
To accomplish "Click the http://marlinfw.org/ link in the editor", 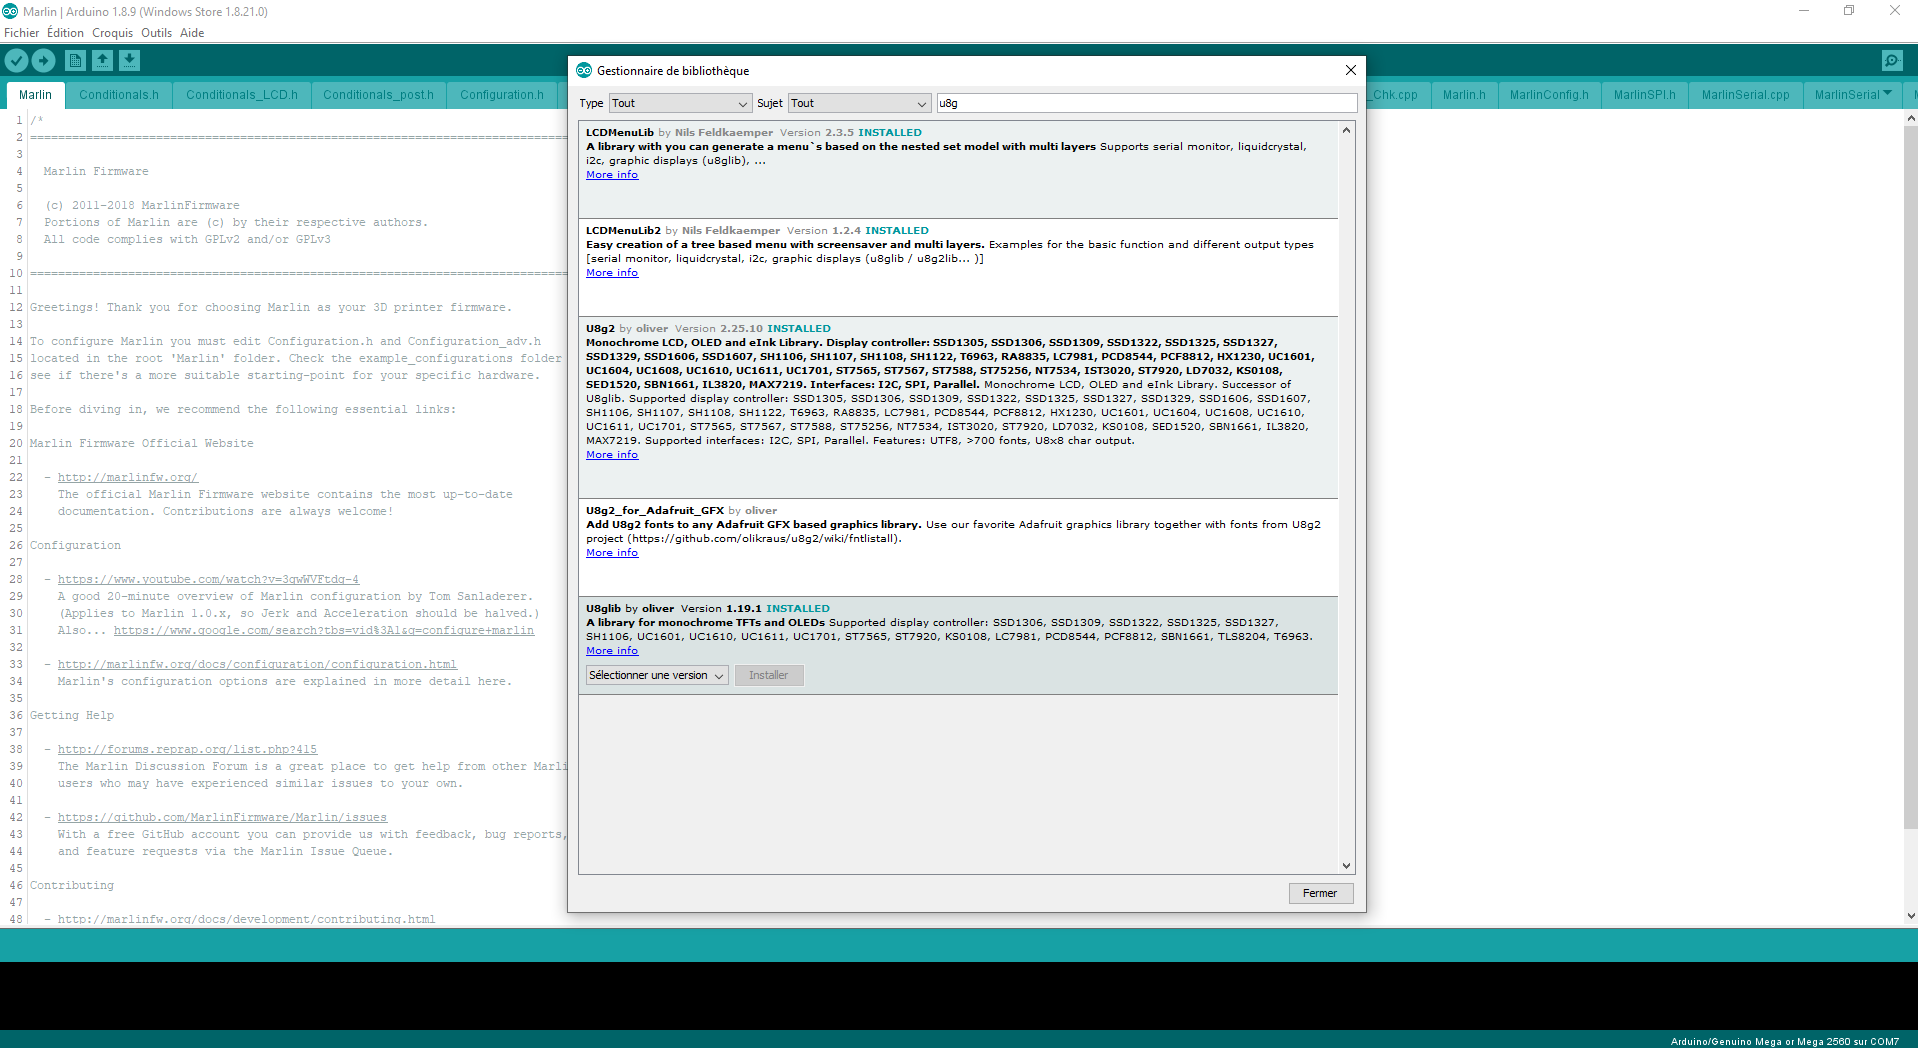I will (x=128, y=478).
